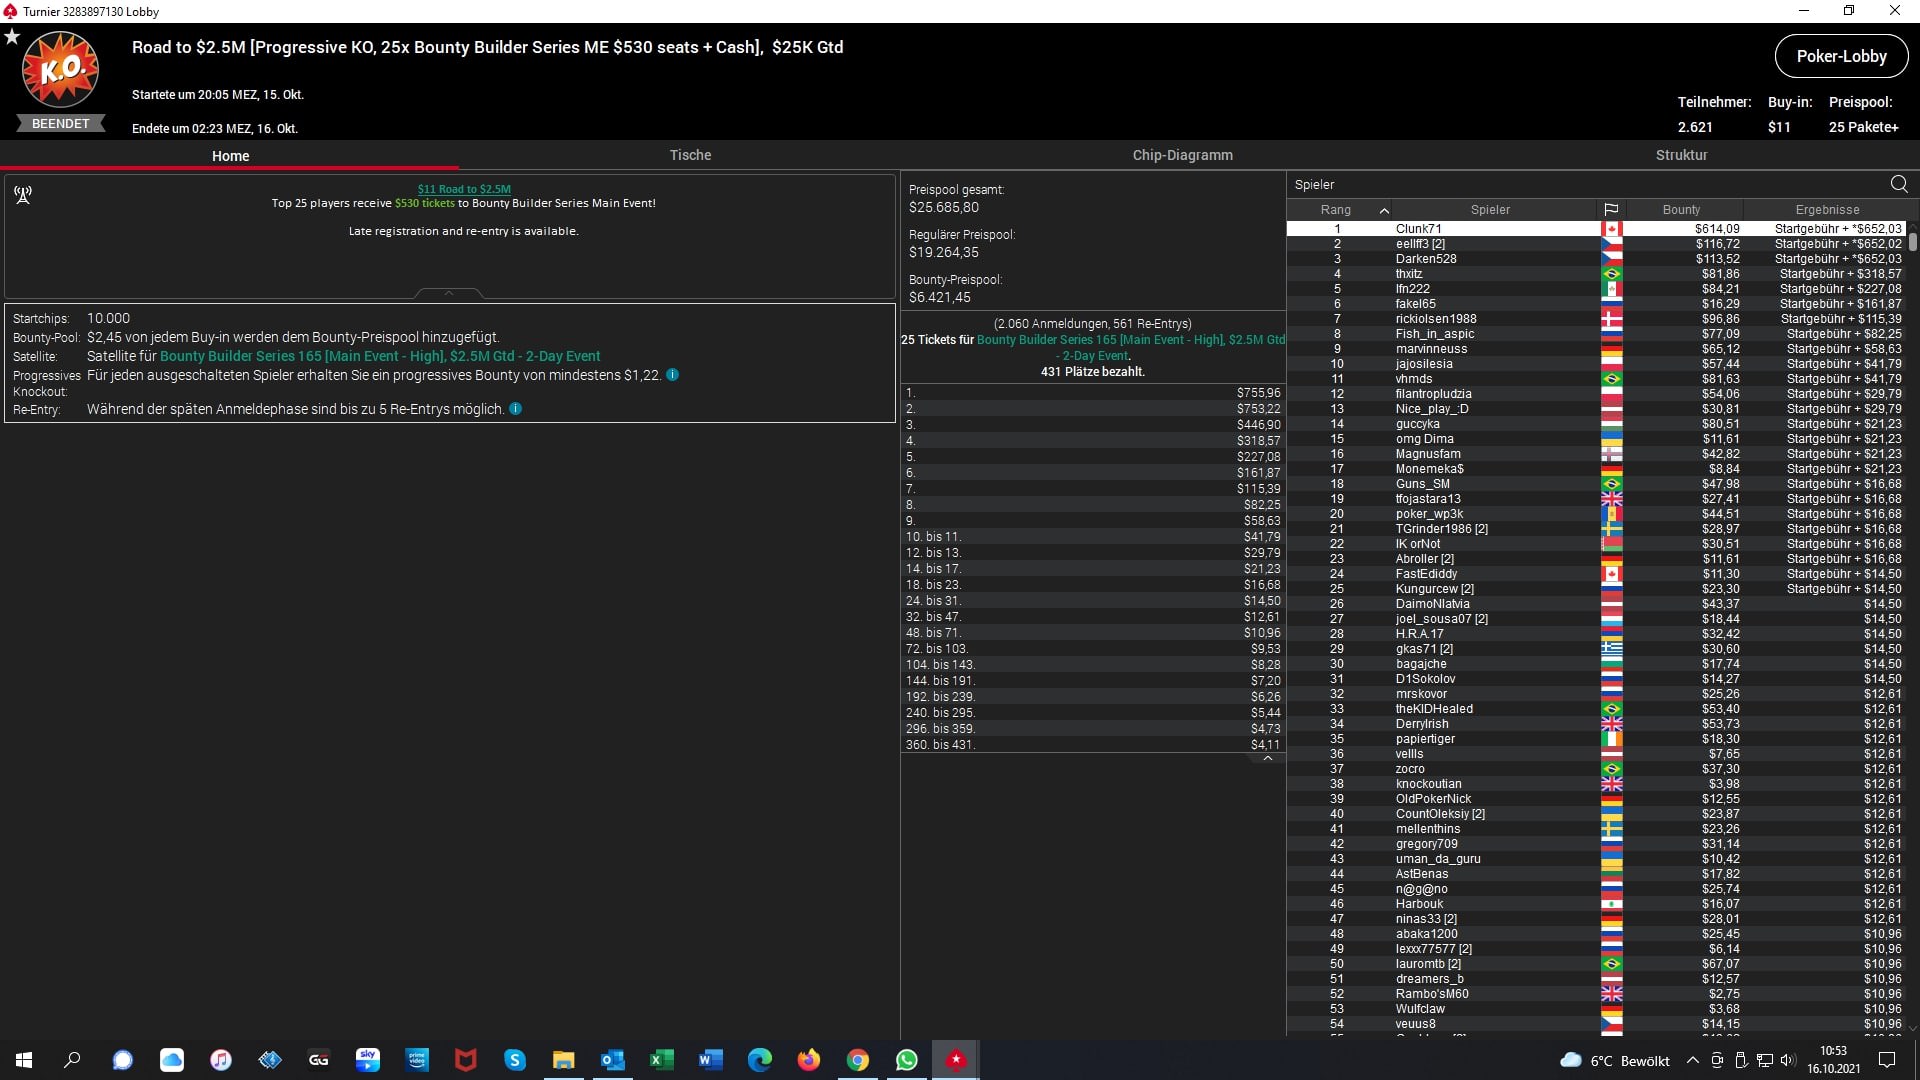Open Bounty Builder Series 165 satellite link
The height and width of the screenshot is (1080, 1920).
pos(380,356)
